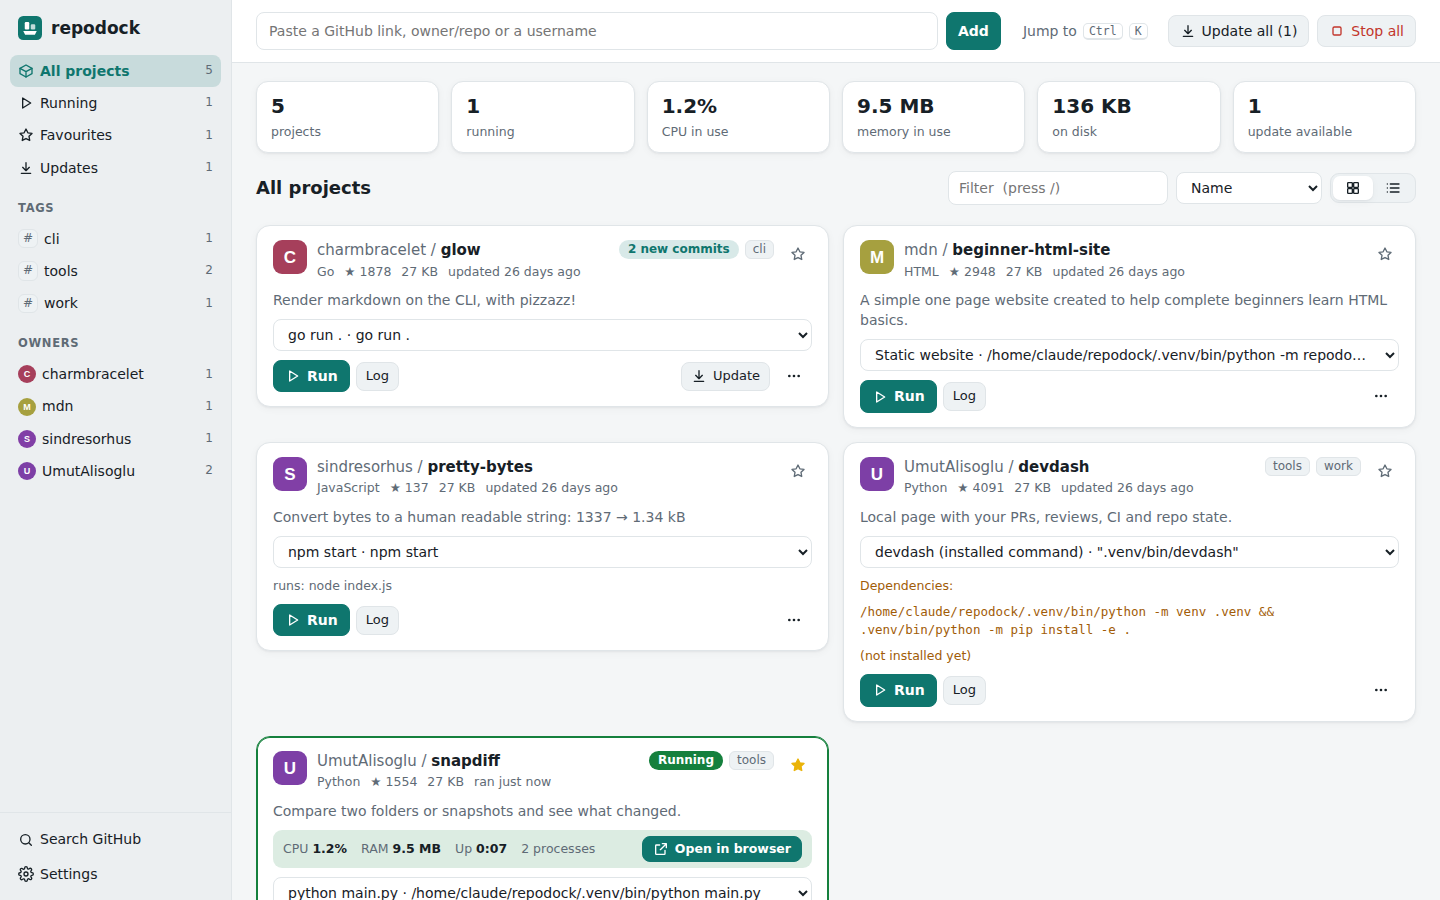The image size is (1440, 900).
Task: Select All projects in sidebar
Action: pyautogui.click(x=116, y=71)
